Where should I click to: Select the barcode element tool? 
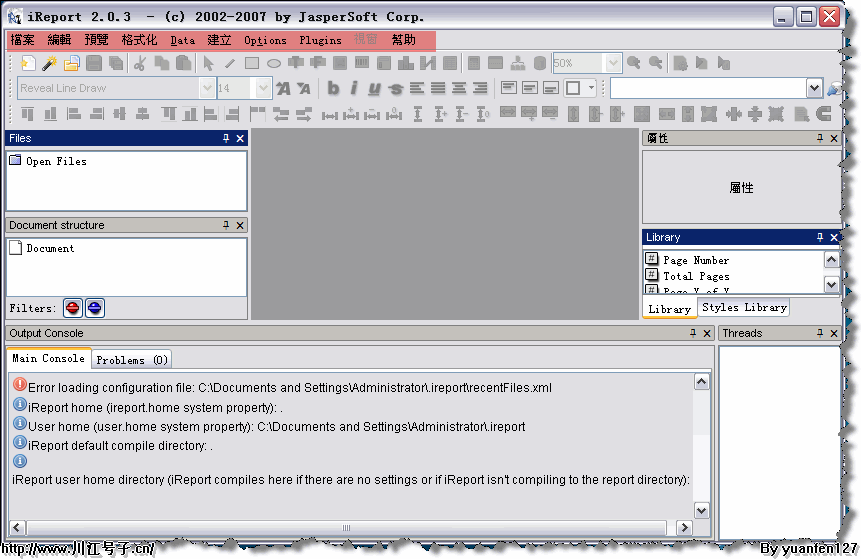[x=362, y=63]
